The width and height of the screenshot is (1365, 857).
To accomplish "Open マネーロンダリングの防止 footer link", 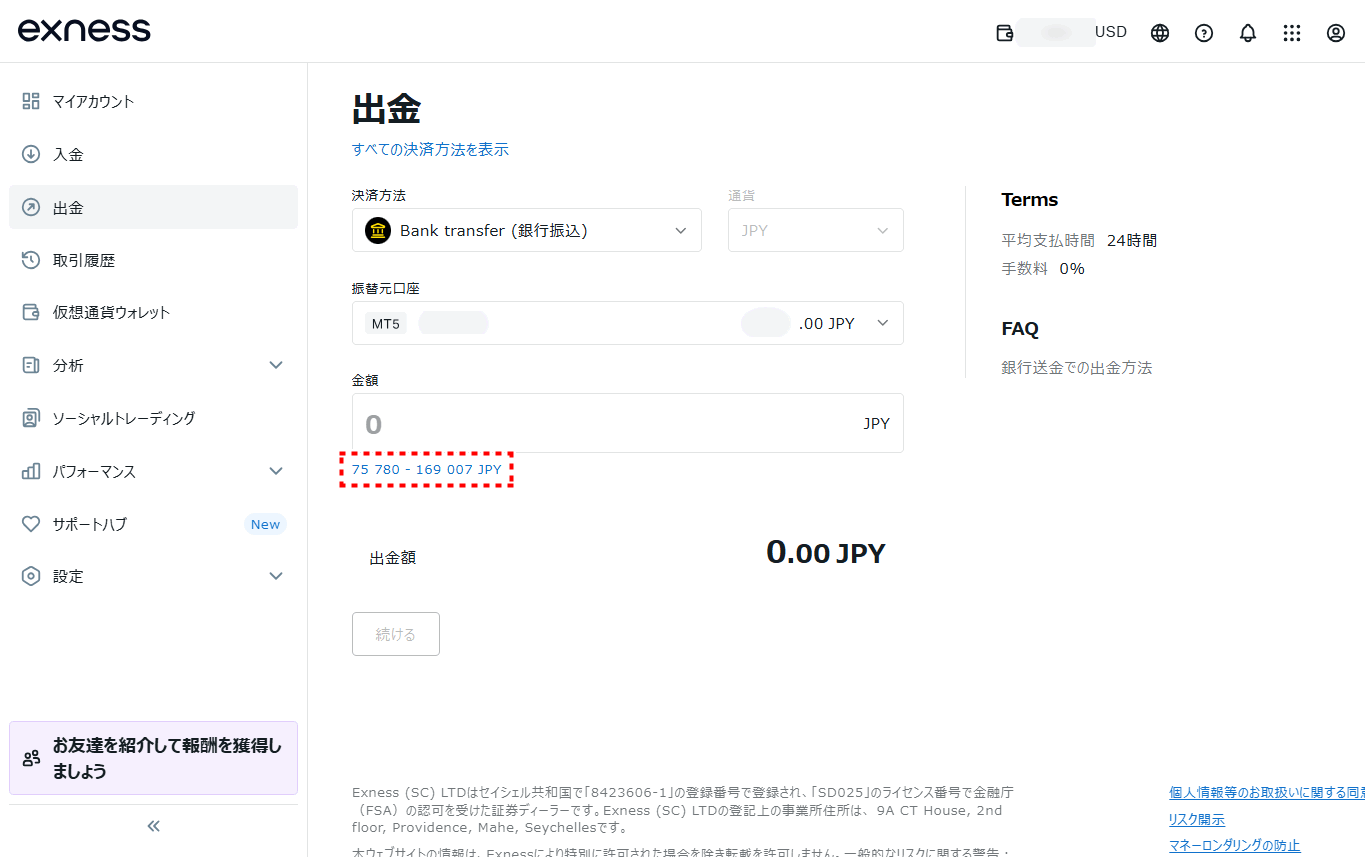I will [1235, 846].
